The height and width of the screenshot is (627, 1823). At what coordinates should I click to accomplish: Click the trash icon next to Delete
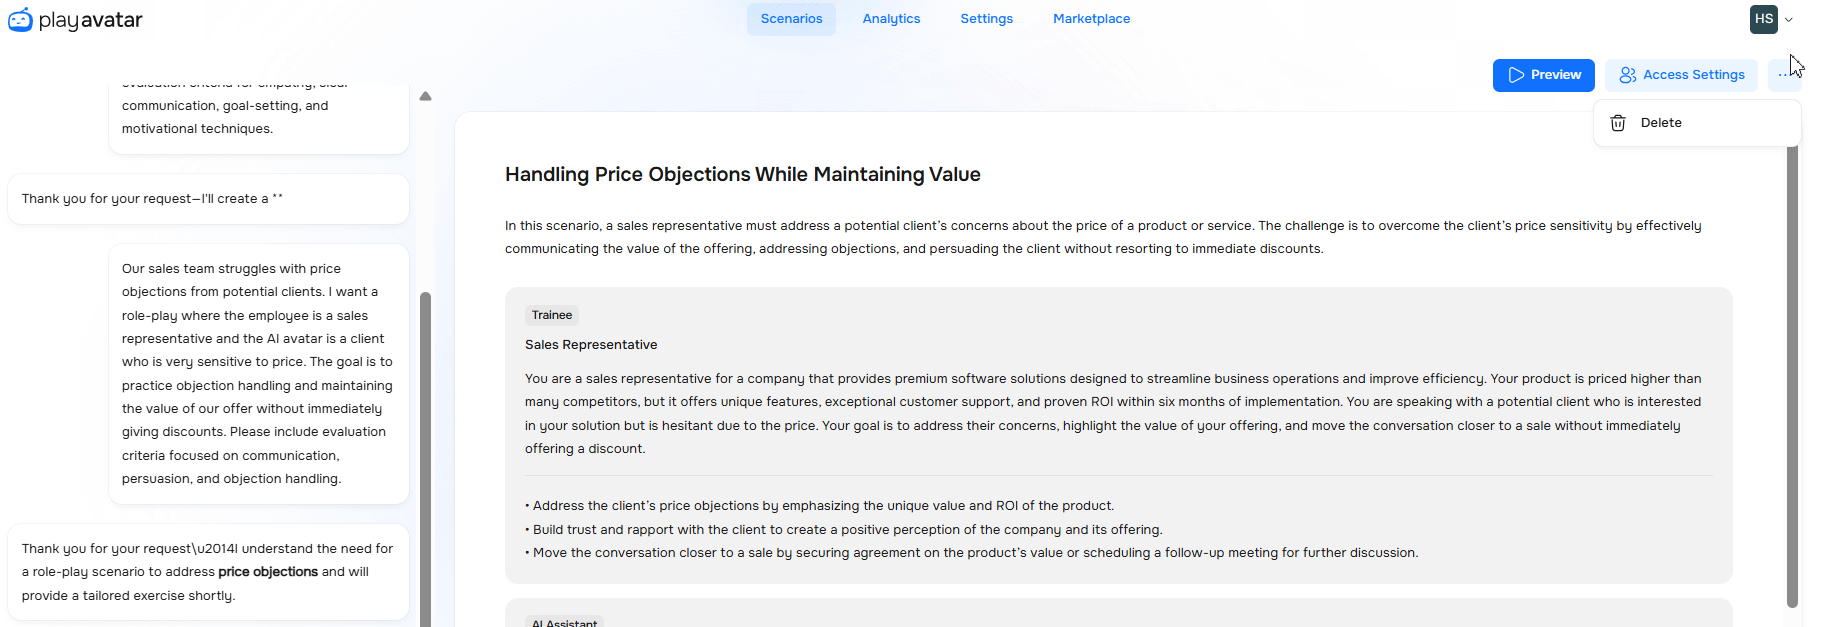[1617, 123]
